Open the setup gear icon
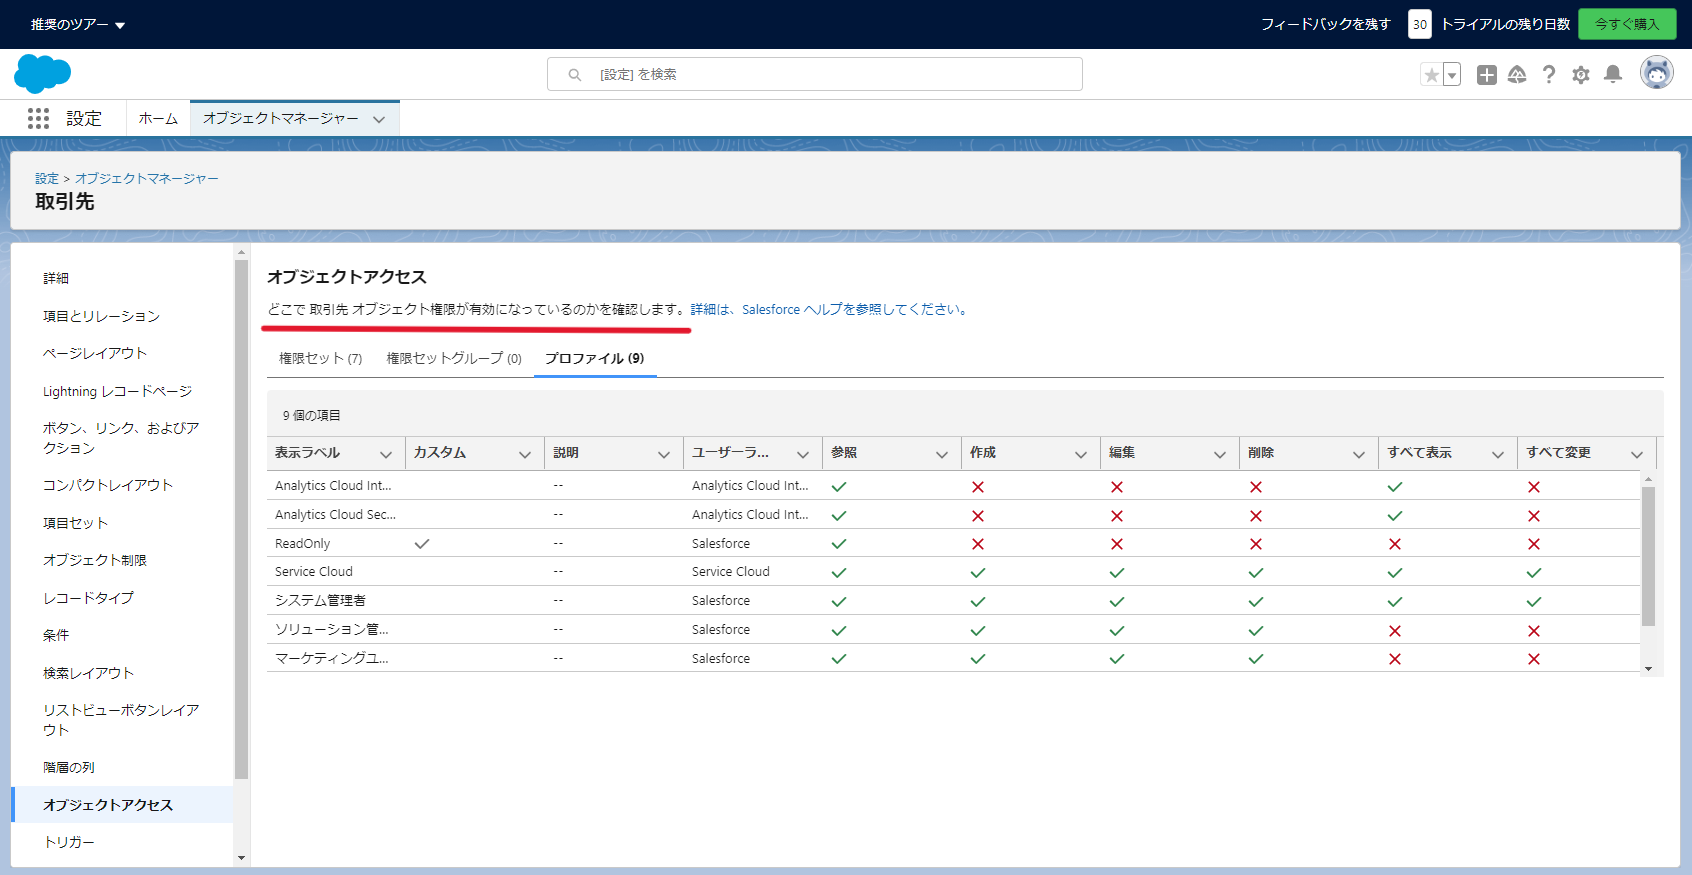Viewport: 1692px width, 875px height. coord(1581,75)
